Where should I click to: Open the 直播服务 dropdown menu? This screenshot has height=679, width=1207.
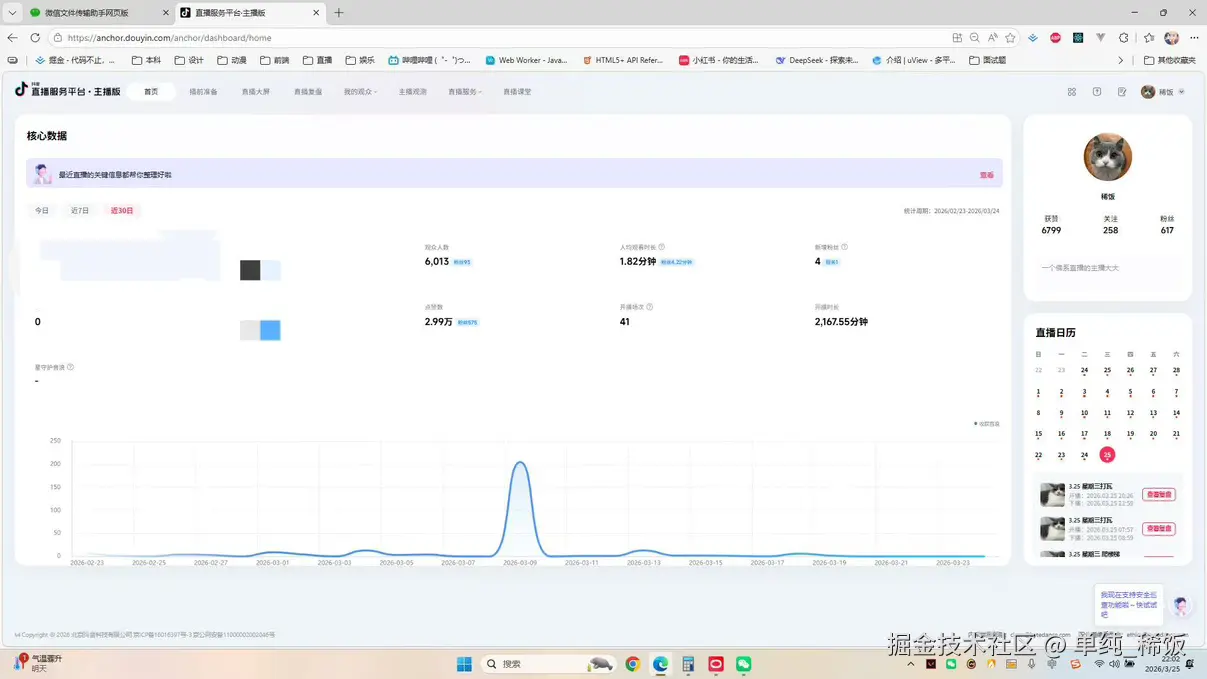click(463, 91)
